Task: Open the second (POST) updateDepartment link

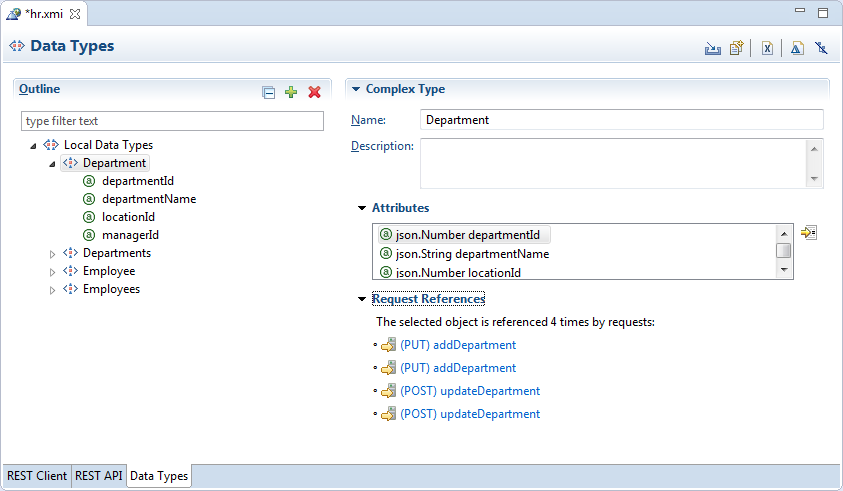Action: 470,415
